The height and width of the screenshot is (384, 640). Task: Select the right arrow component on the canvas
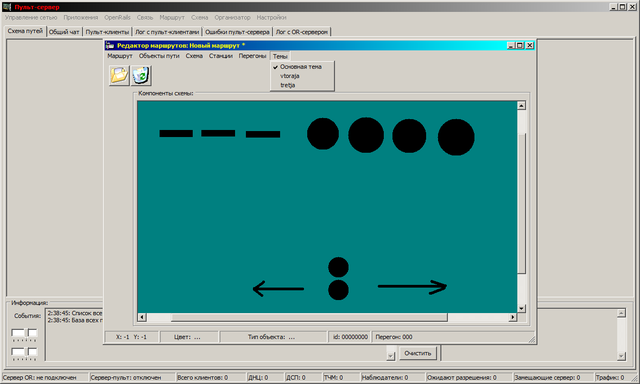pos(412,286)
